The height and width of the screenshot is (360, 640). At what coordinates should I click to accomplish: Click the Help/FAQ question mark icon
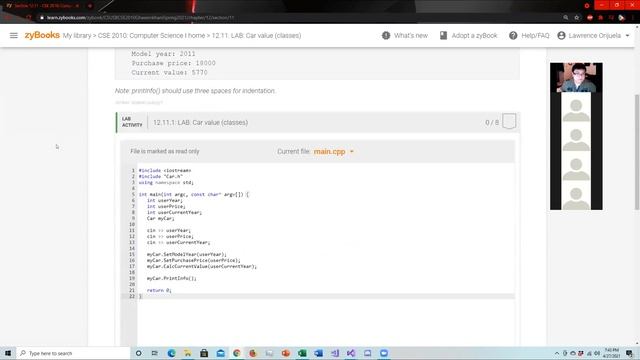pos(513,36)
